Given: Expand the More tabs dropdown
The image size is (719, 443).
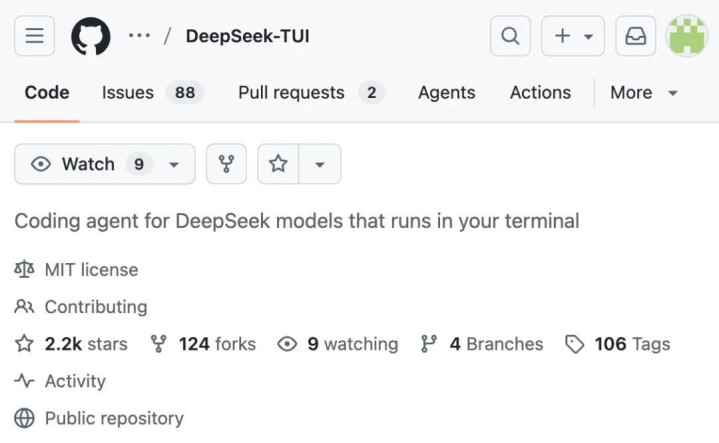Looking at the screenshot, I should pyautogui.click(x=644, y=93).
